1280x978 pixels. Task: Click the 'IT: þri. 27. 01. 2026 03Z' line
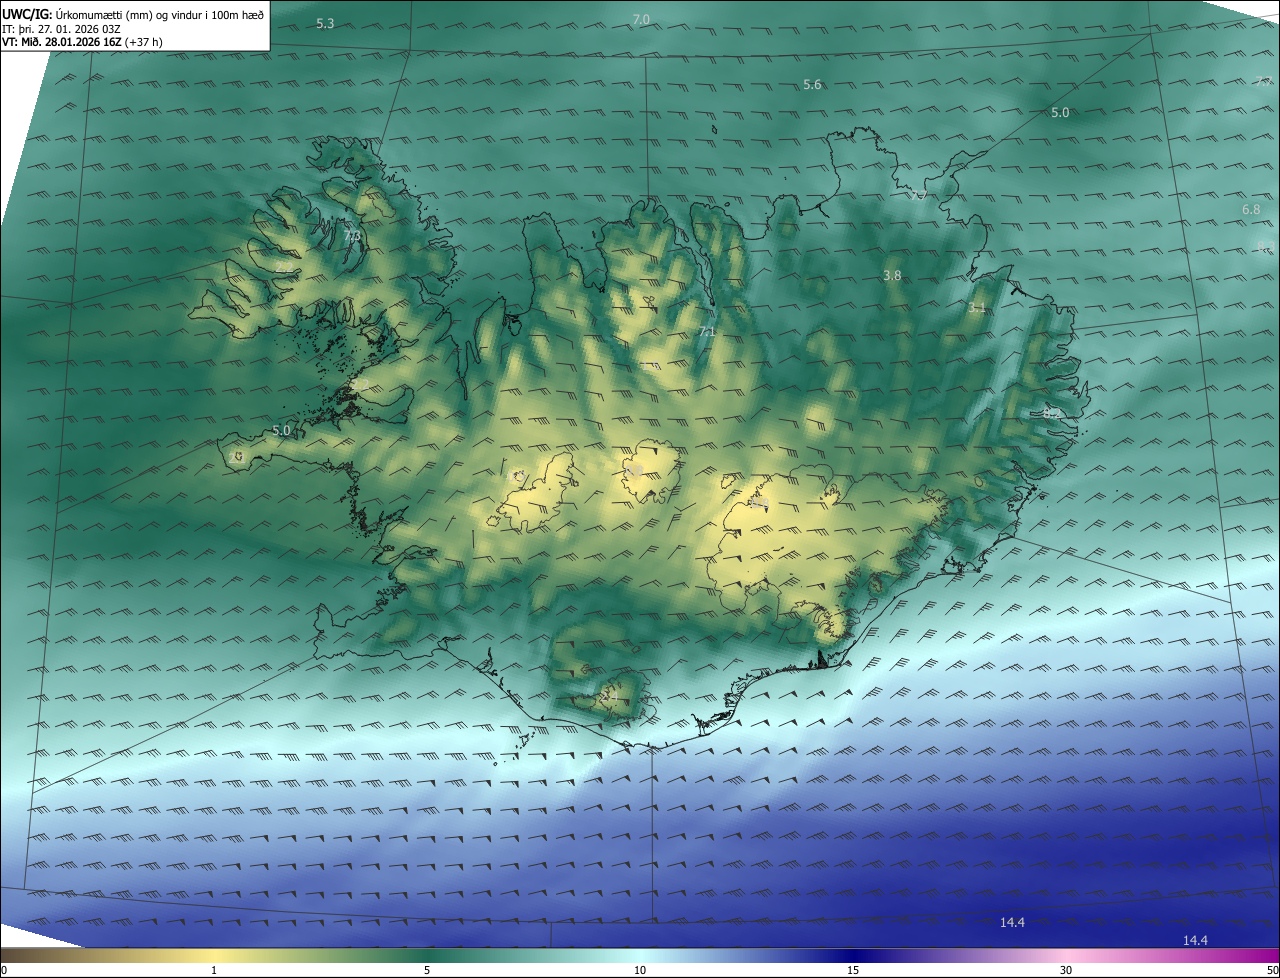[62, 28]
